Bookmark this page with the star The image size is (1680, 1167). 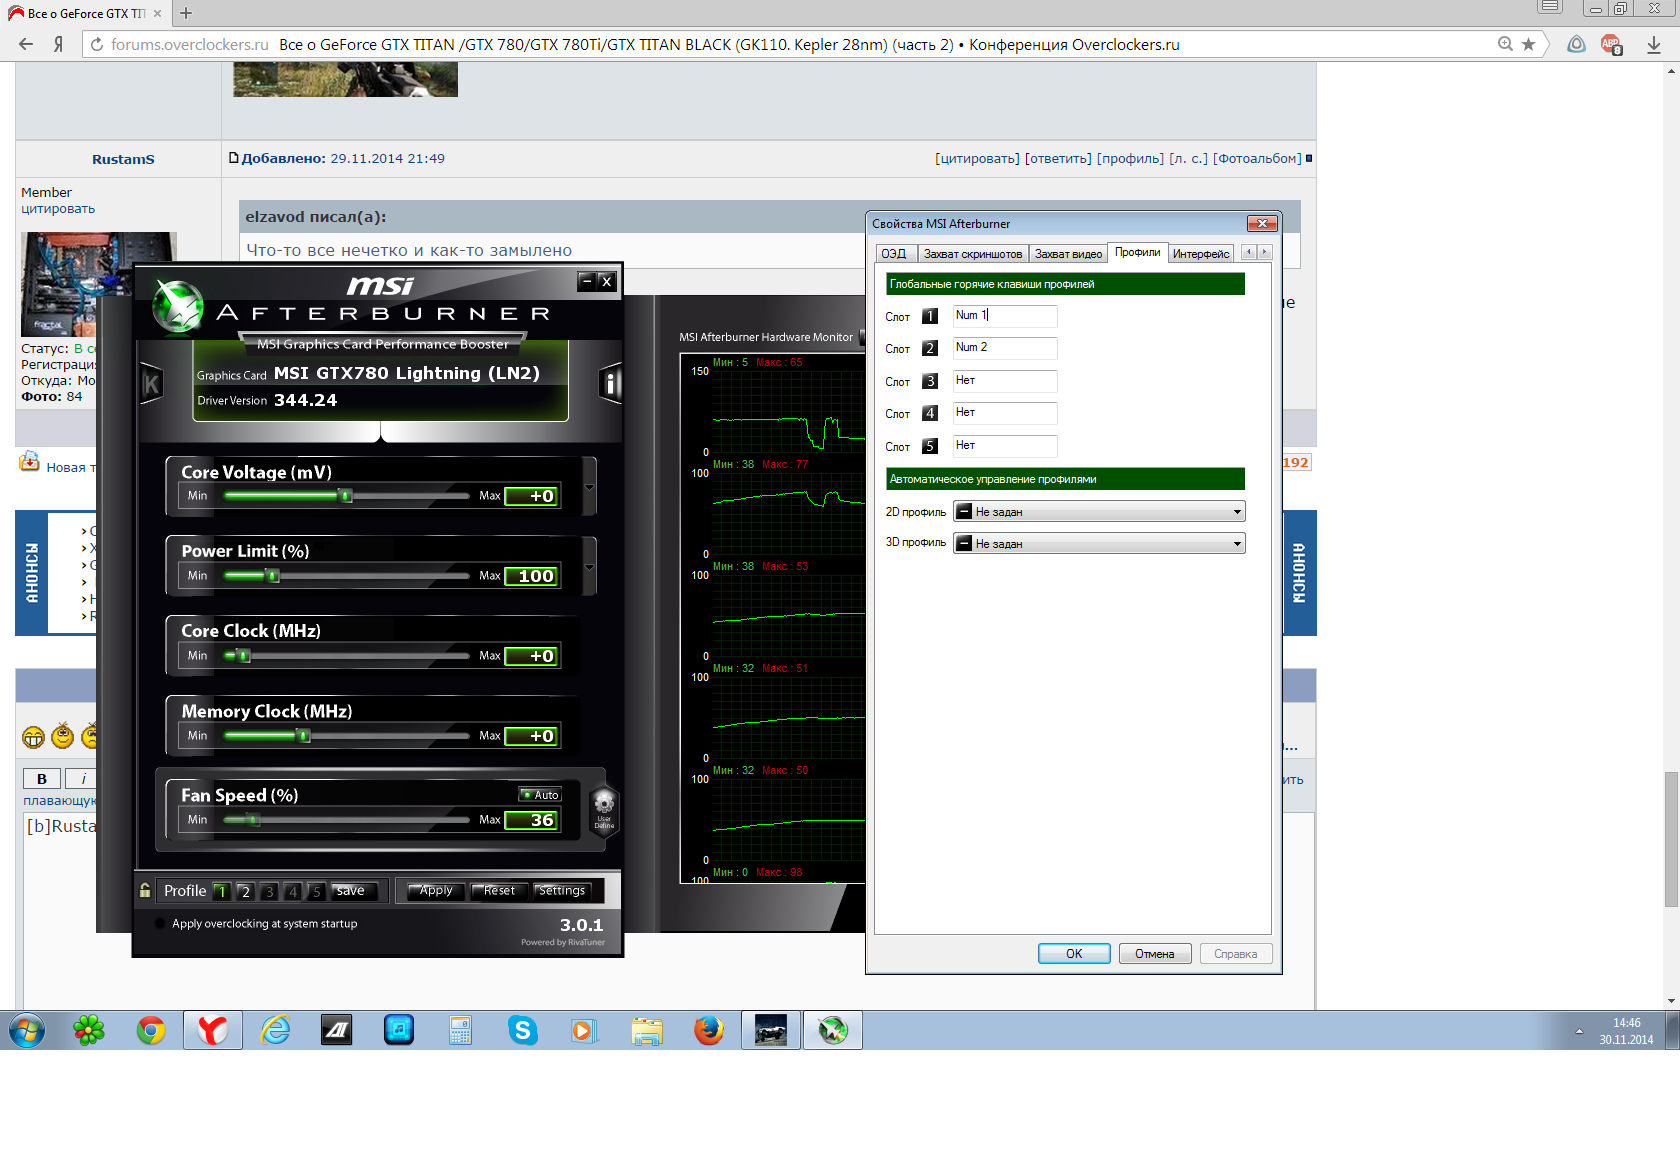pos(1528,44)
